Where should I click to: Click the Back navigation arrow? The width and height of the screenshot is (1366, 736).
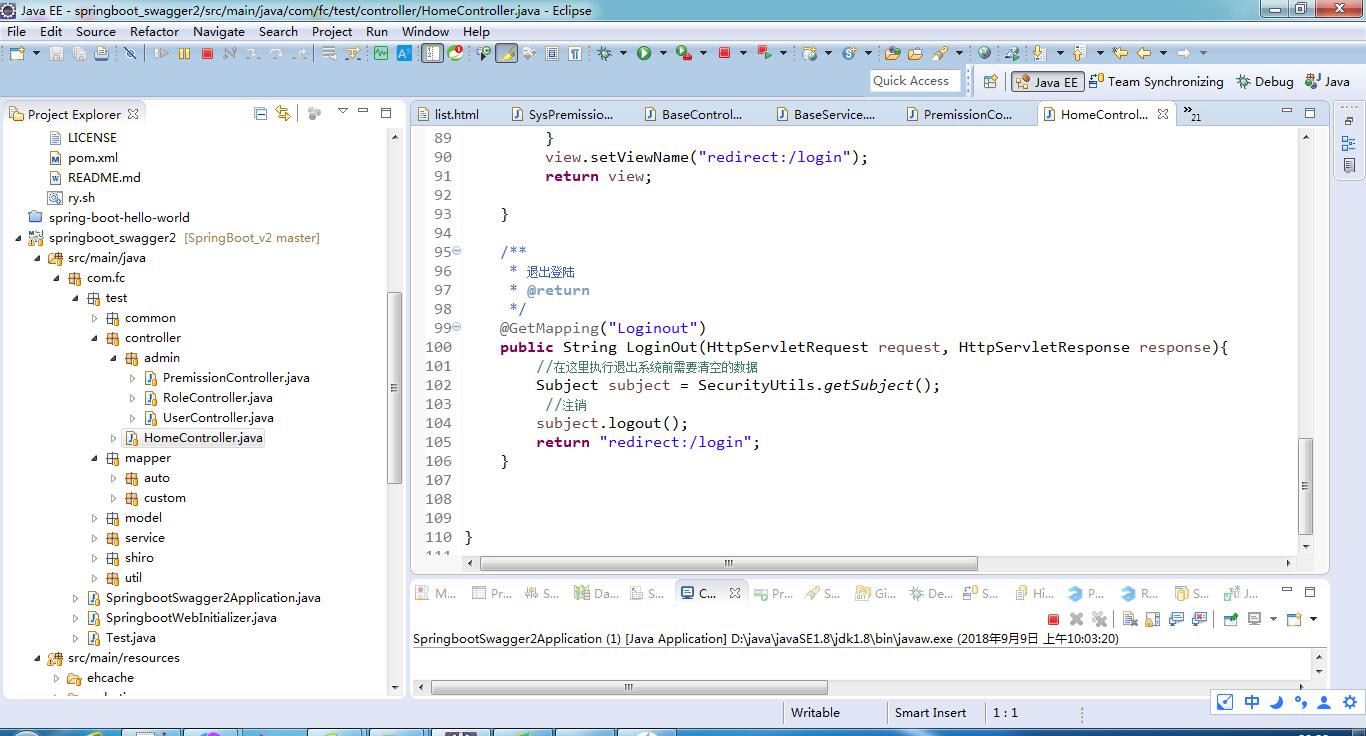tap(1144, 53)
